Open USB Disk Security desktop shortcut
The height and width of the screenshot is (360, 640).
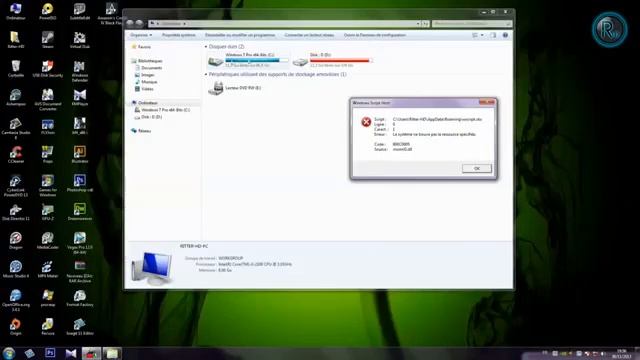[x=47, y=69]
